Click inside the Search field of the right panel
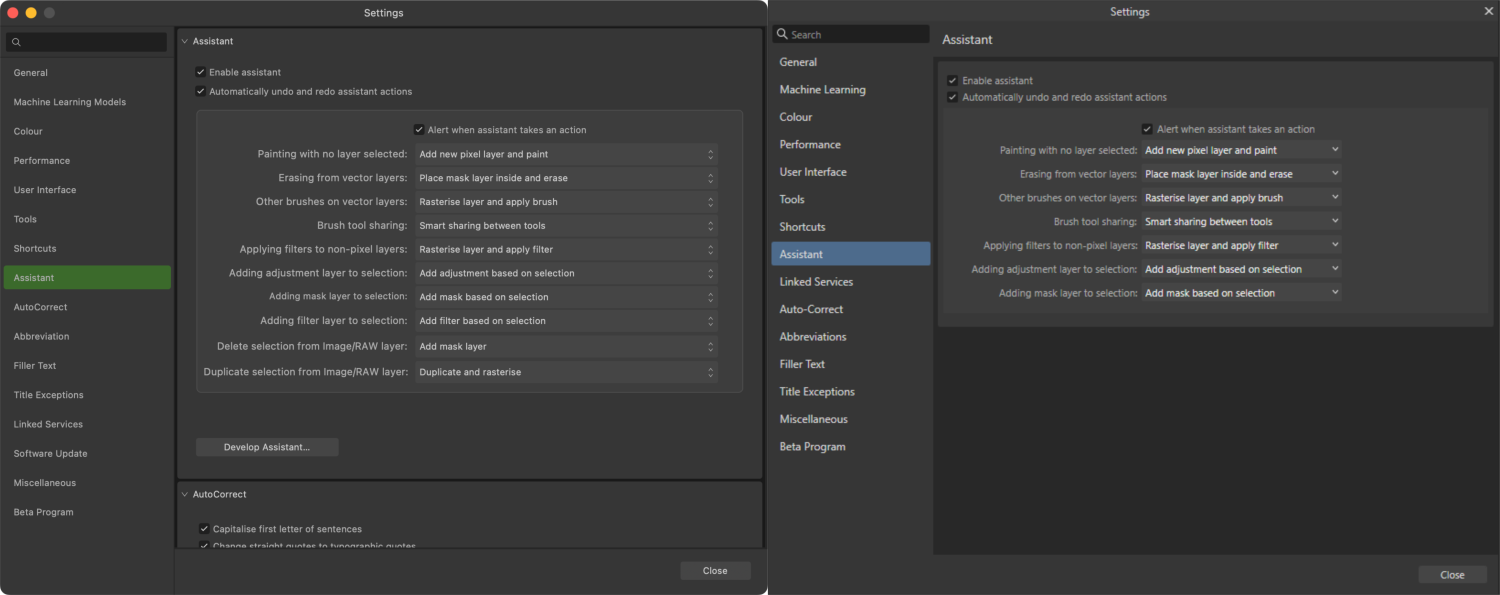This screenshot has width=1500, height=595. click(850, 34)
